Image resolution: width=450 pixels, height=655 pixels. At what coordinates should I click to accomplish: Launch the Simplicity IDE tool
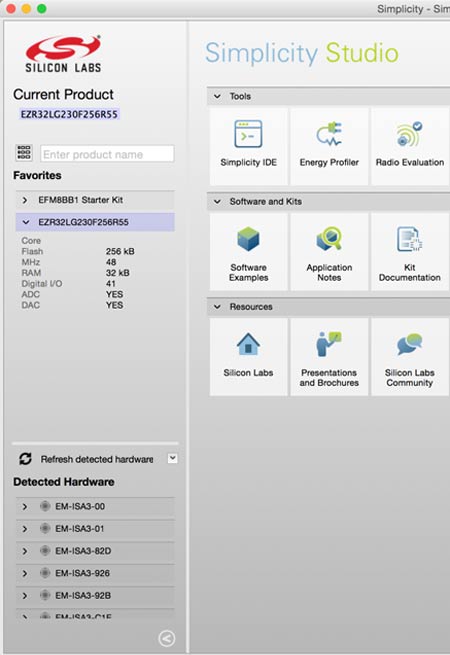pos(249,146)
